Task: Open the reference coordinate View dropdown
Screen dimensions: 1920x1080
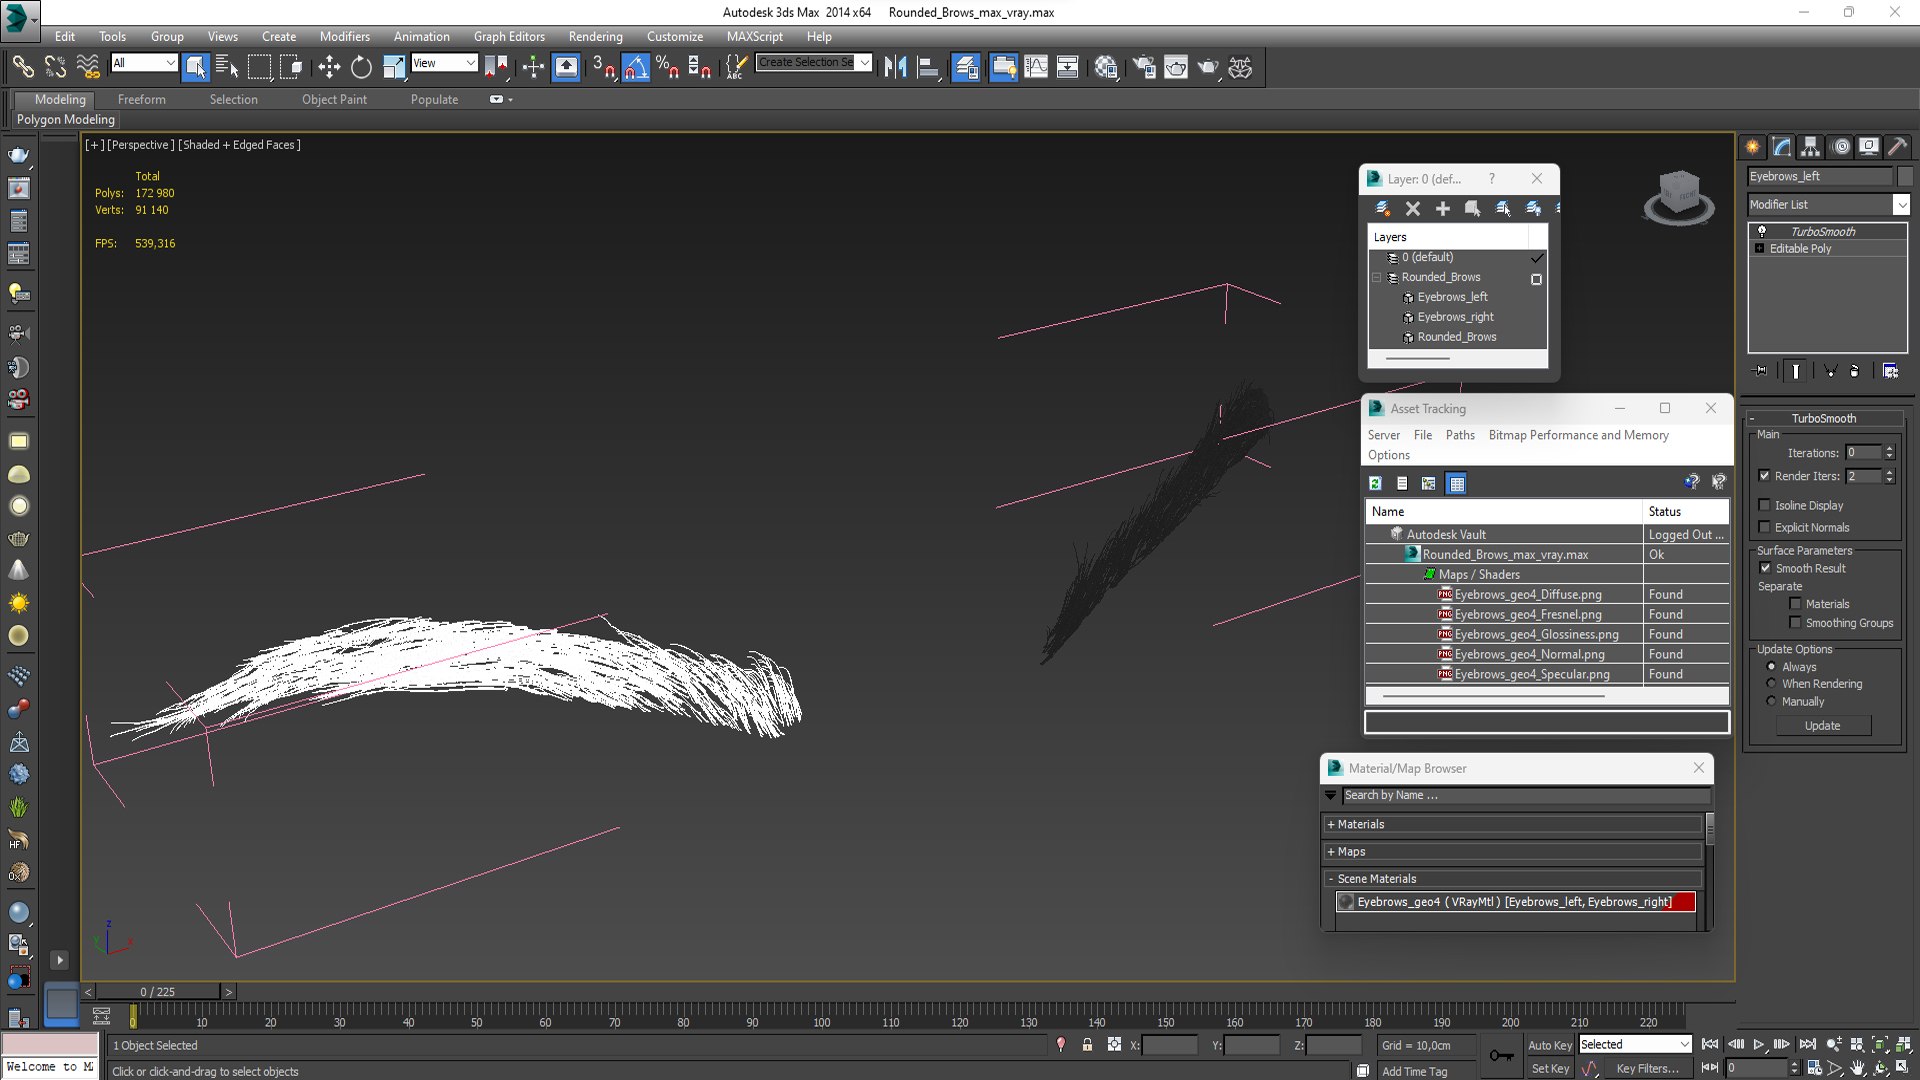Action: click(444, 63)
